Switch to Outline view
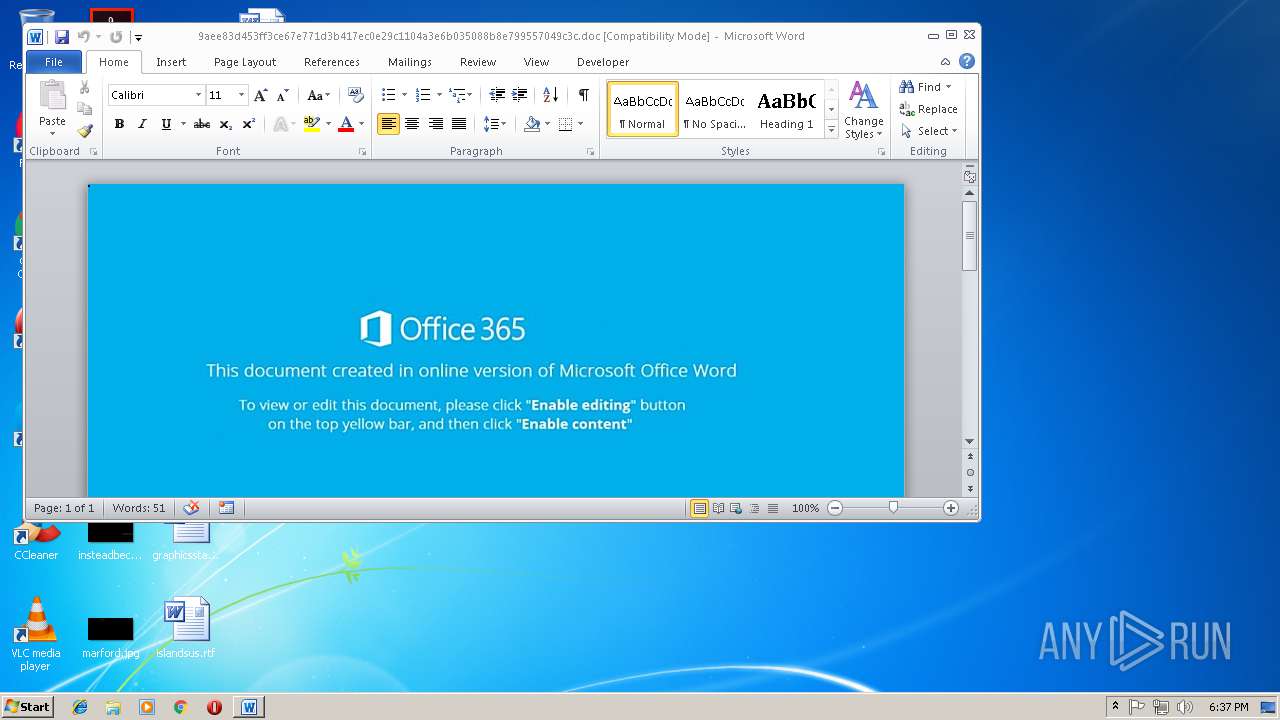This screenshot has width=1280, height=720. coord(754,508)
